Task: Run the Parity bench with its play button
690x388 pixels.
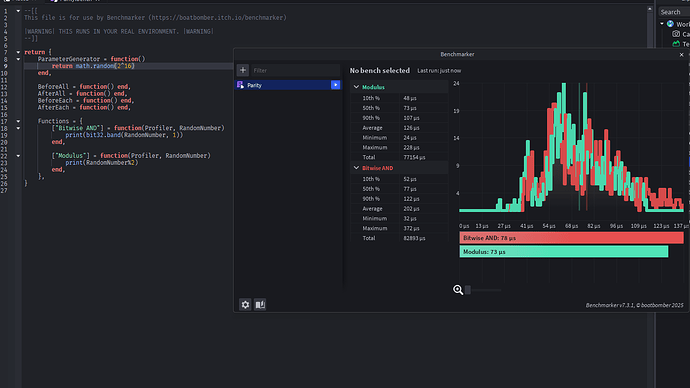Action: point(335,85)
